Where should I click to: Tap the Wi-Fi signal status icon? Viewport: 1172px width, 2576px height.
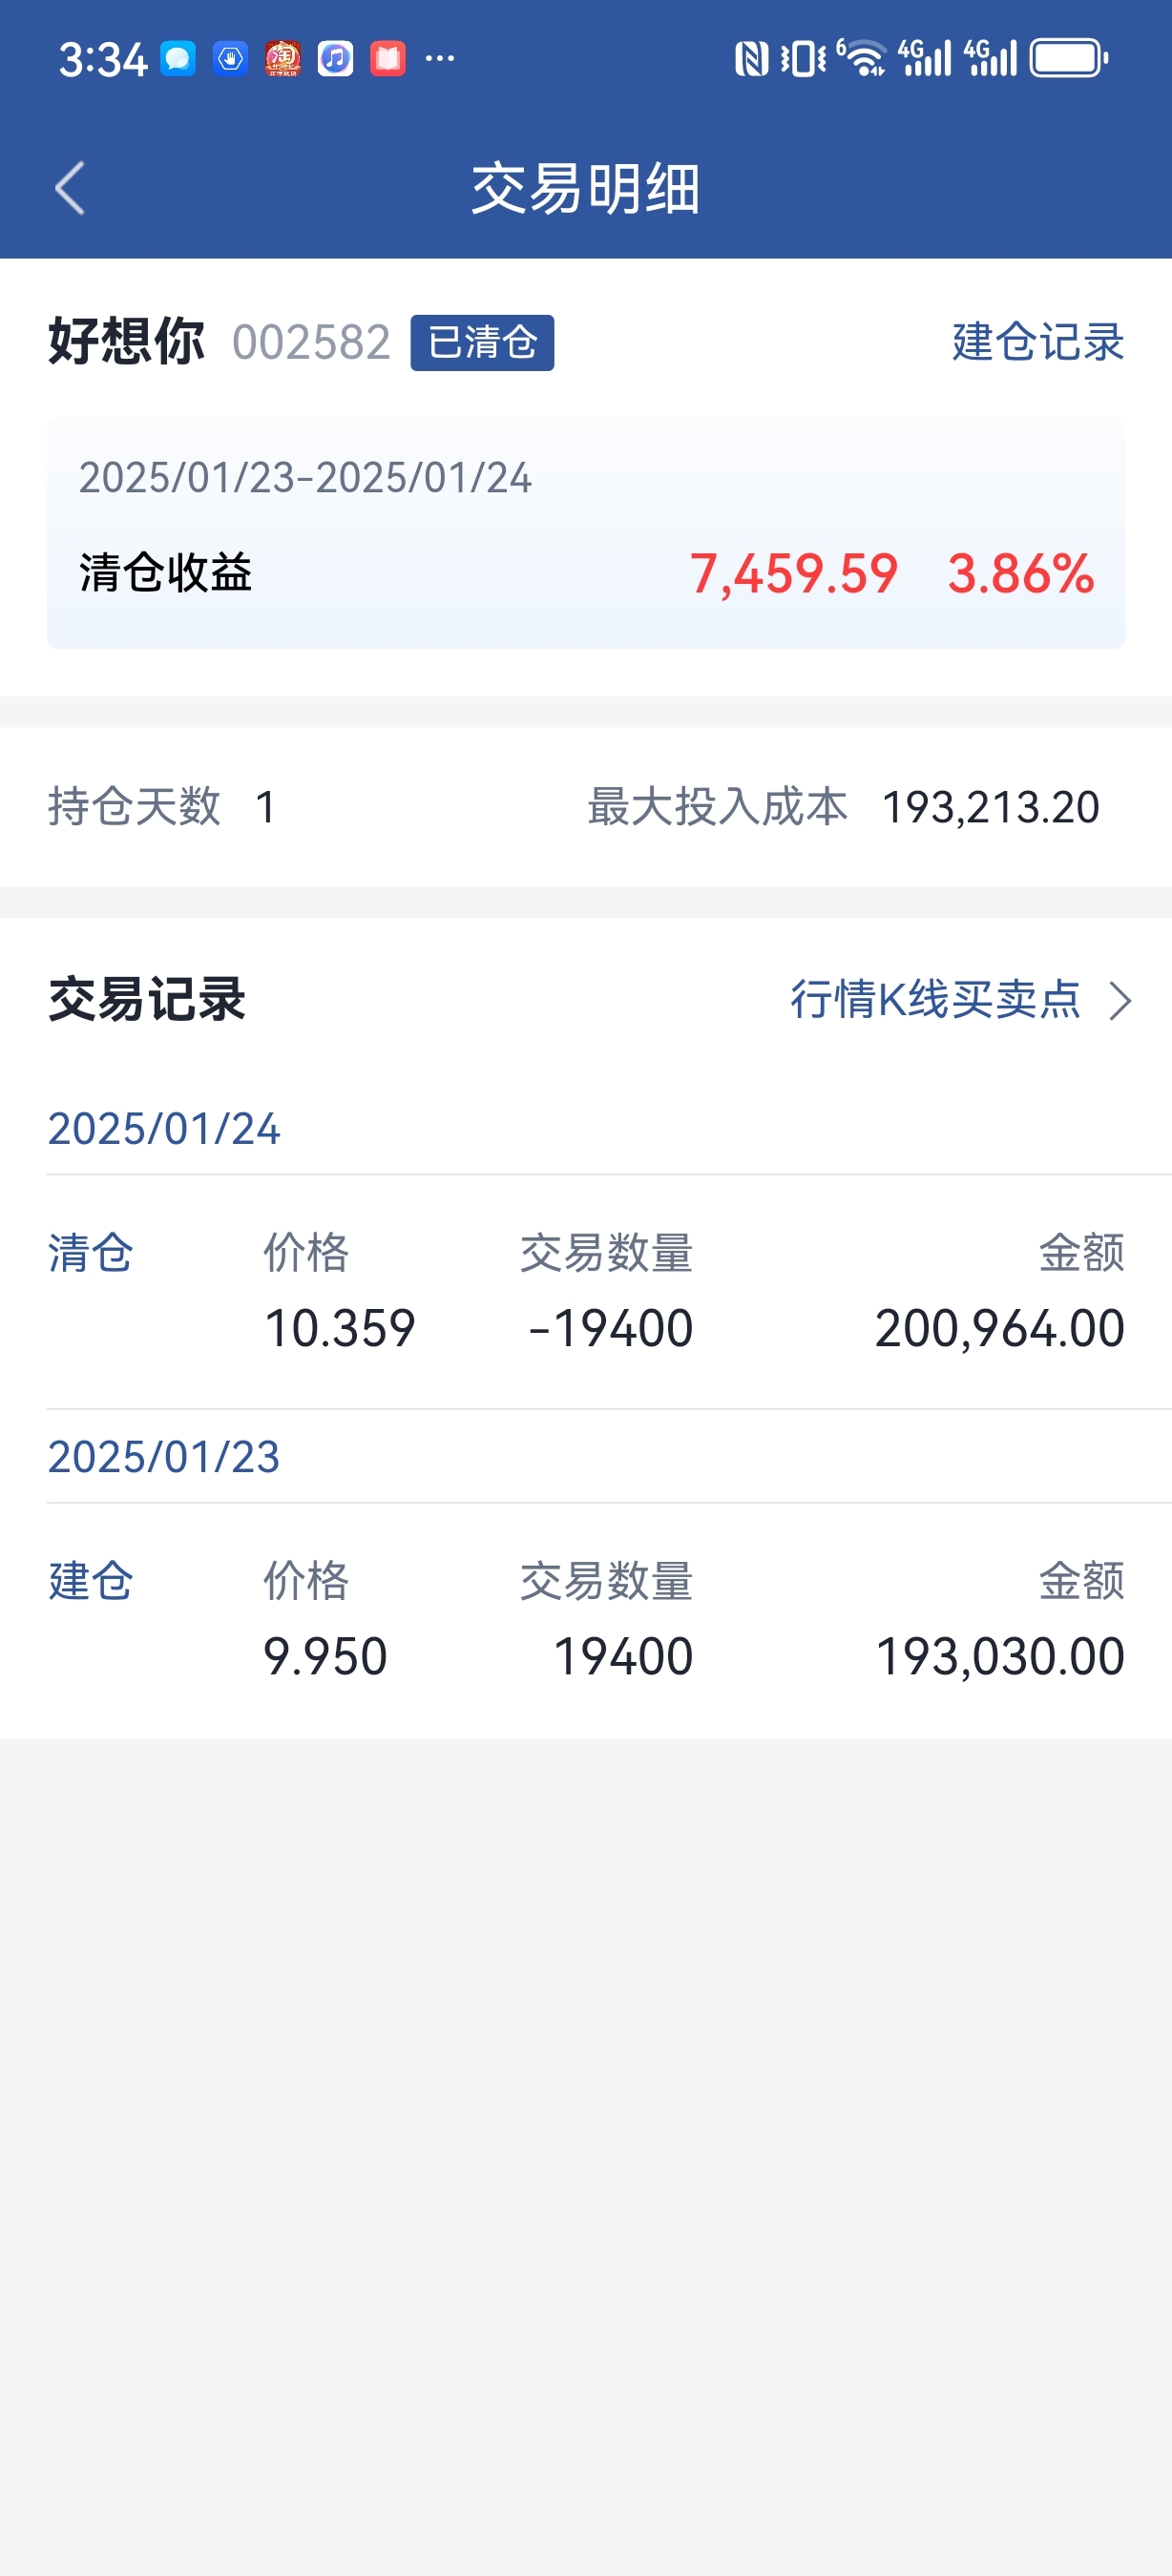862,58
